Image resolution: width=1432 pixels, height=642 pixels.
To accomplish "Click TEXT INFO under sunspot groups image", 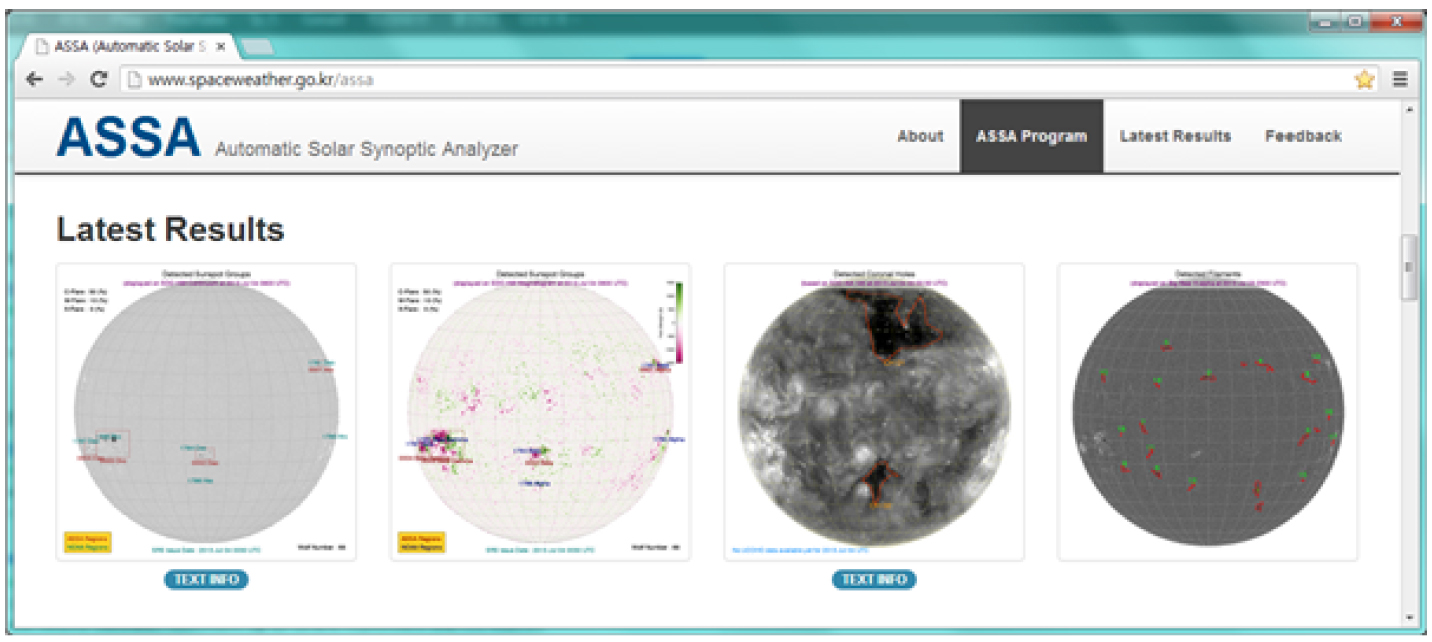I will (x=206, y=579).
